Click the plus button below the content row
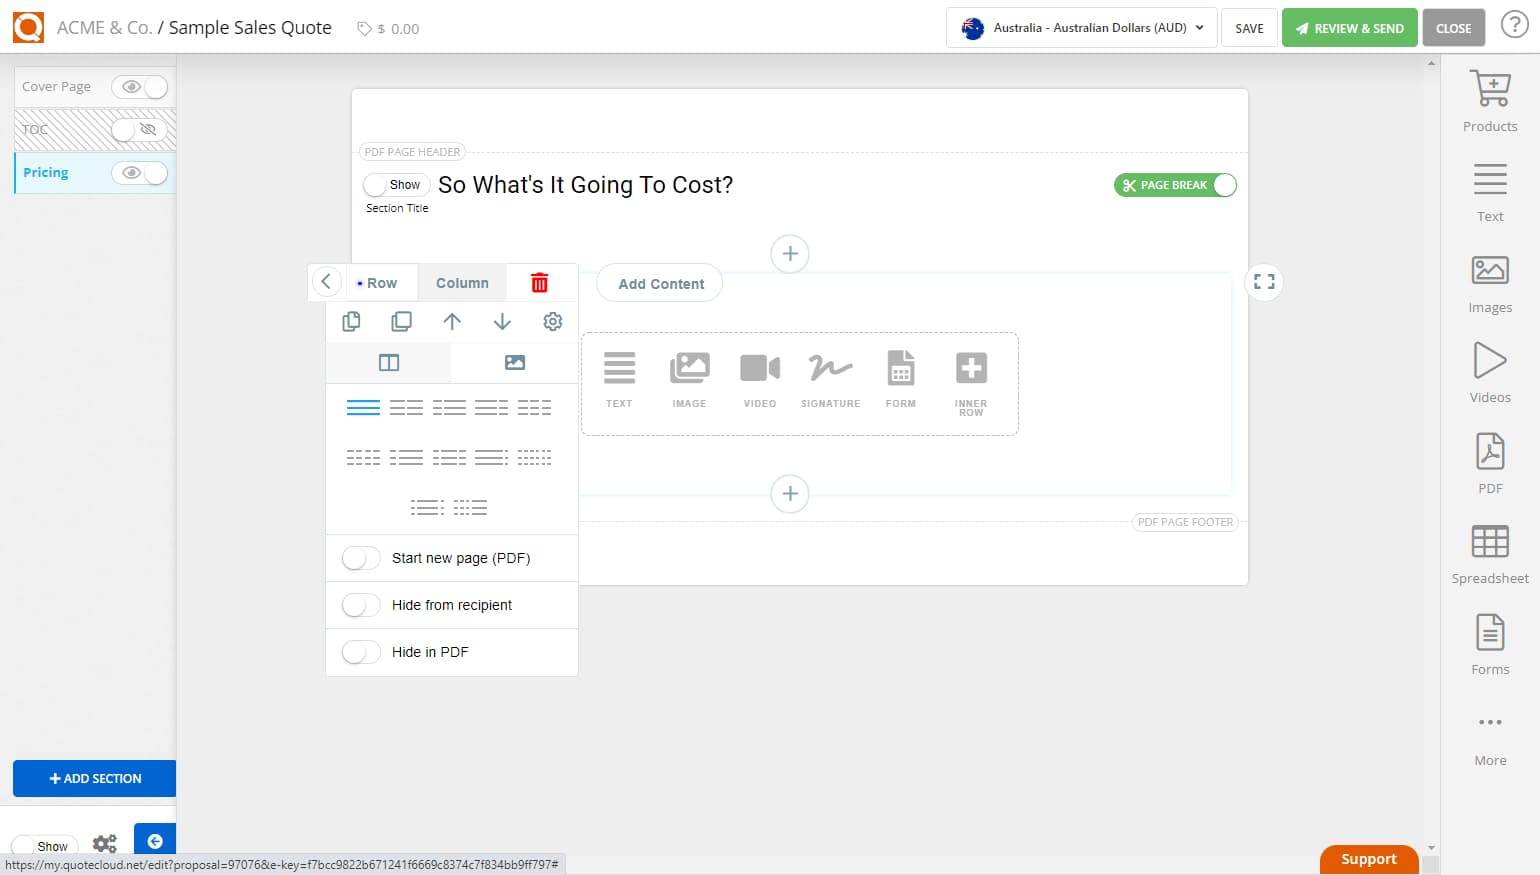The width and height of the screenshot is (1540, 875). [790, 493]
